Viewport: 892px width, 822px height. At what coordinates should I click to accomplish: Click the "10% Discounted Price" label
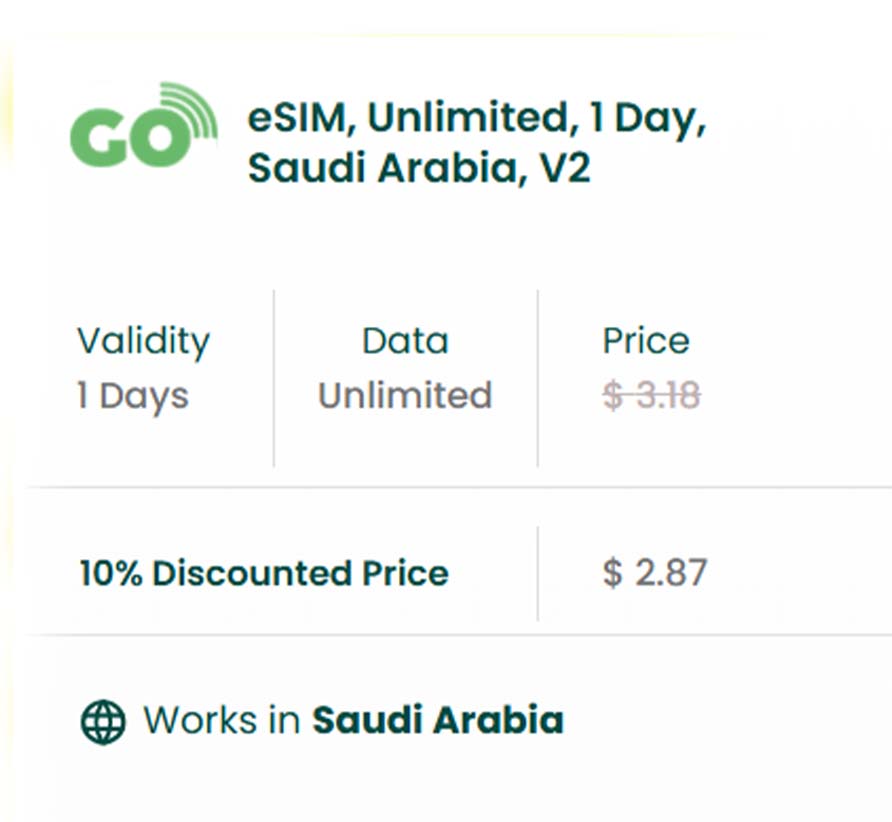coord(264,574)
